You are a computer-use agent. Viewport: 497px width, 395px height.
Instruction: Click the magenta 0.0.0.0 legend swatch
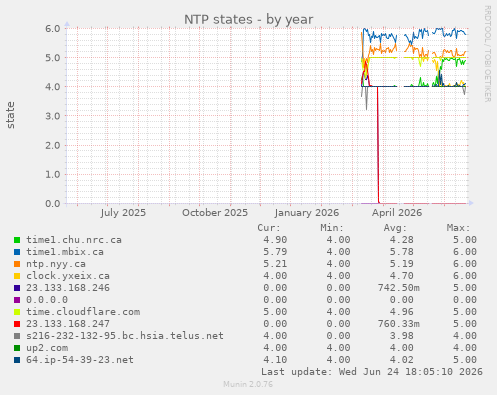[17, 300]
